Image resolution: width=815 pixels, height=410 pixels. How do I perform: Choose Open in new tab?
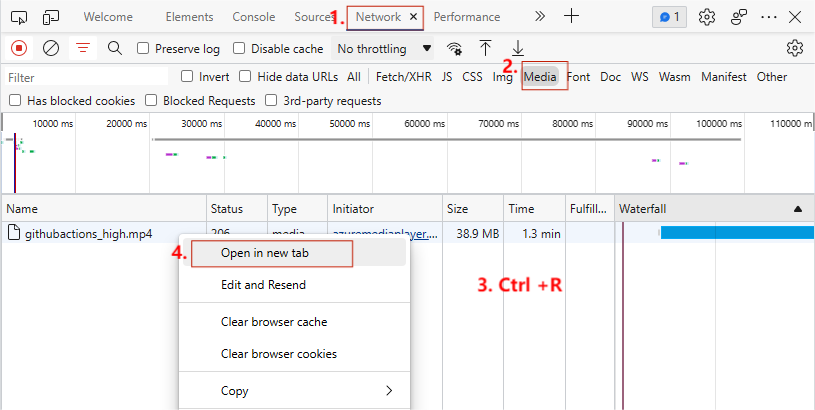click(x=264, y=253)
